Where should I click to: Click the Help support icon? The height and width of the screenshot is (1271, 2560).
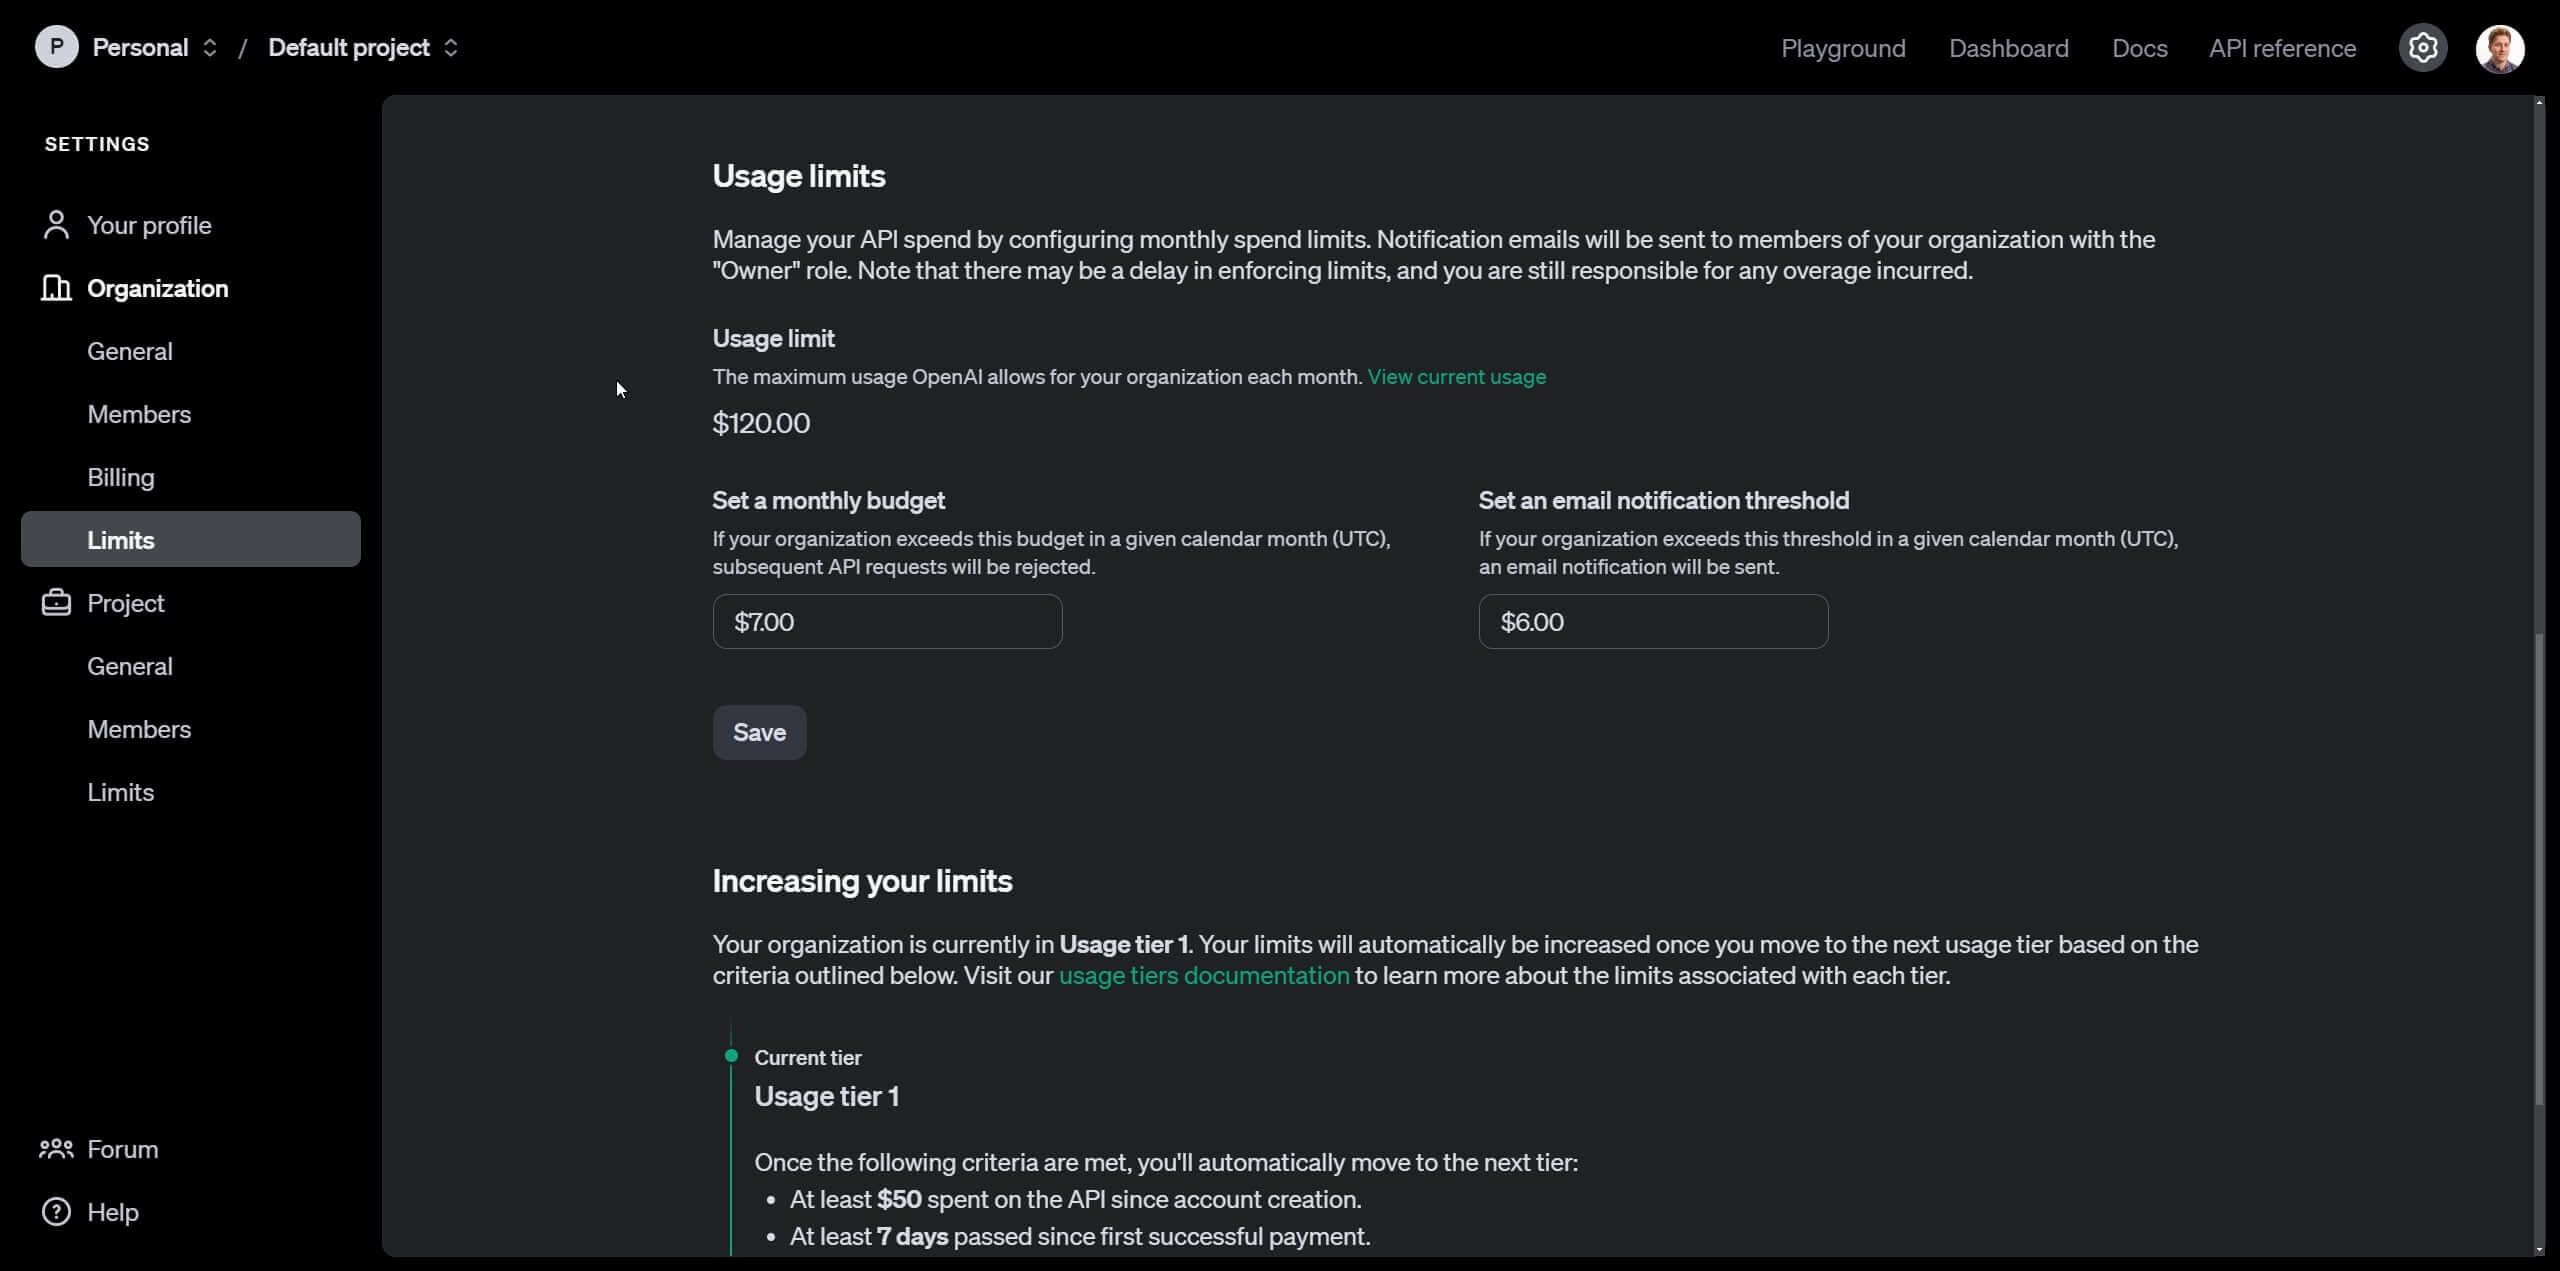coord(57,1212)
